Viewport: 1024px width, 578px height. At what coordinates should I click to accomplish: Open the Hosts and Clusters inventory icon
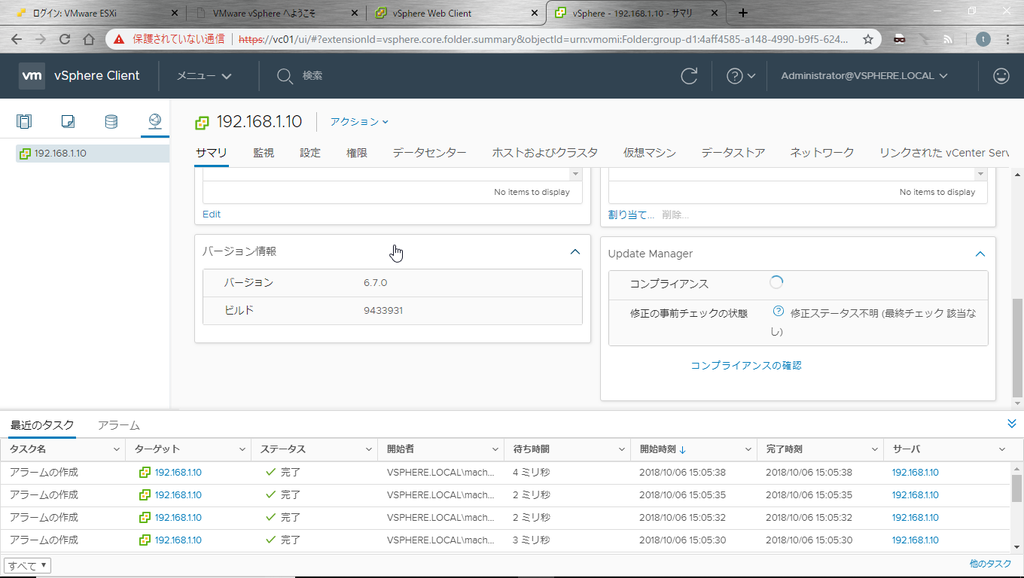tap(24, 121)
